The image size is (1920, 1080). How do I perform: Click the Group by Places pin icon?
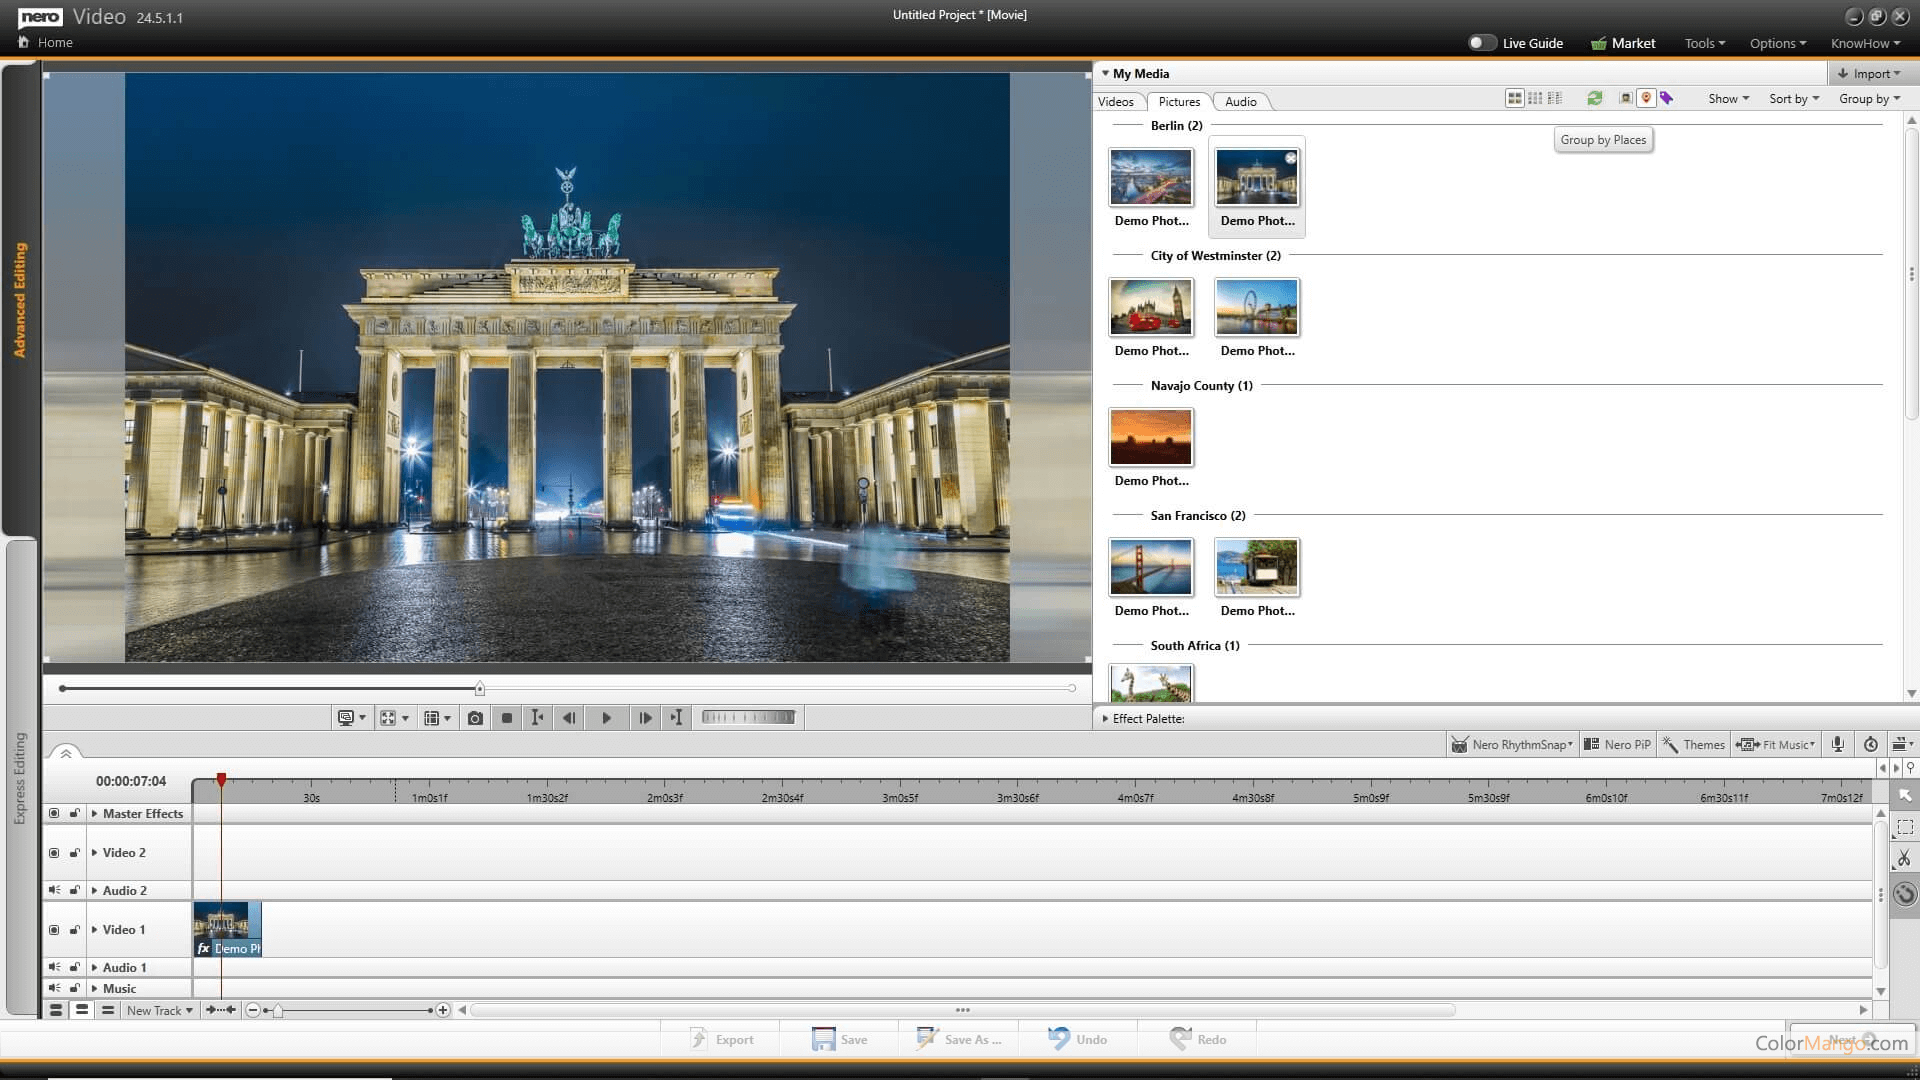[x=1646, y=98]
